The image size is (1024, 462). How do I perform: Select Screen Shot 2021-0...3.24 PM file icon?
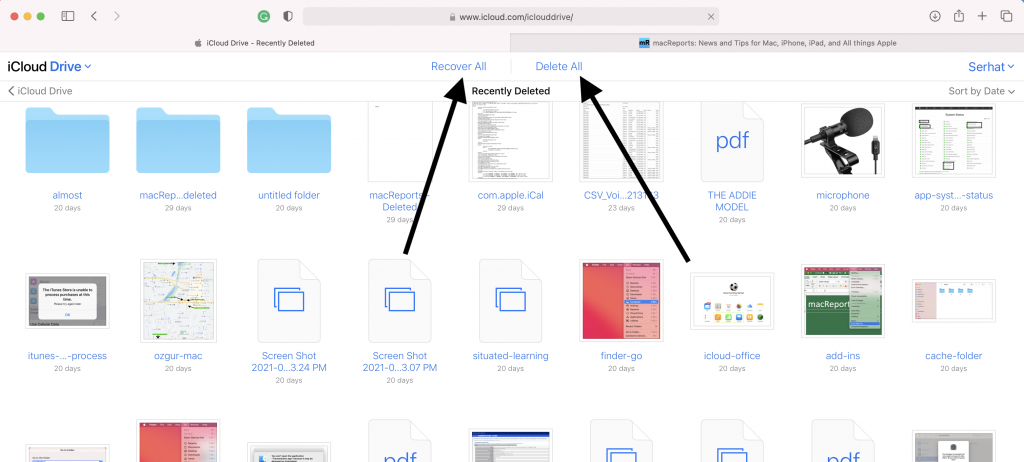(x=289, y=301)
